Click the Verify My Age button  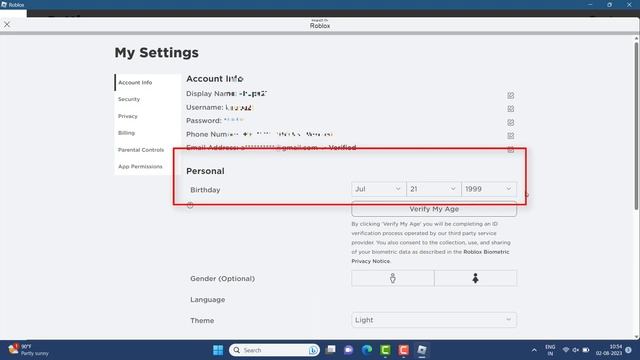pyautogui.click(x=434, y=209)
